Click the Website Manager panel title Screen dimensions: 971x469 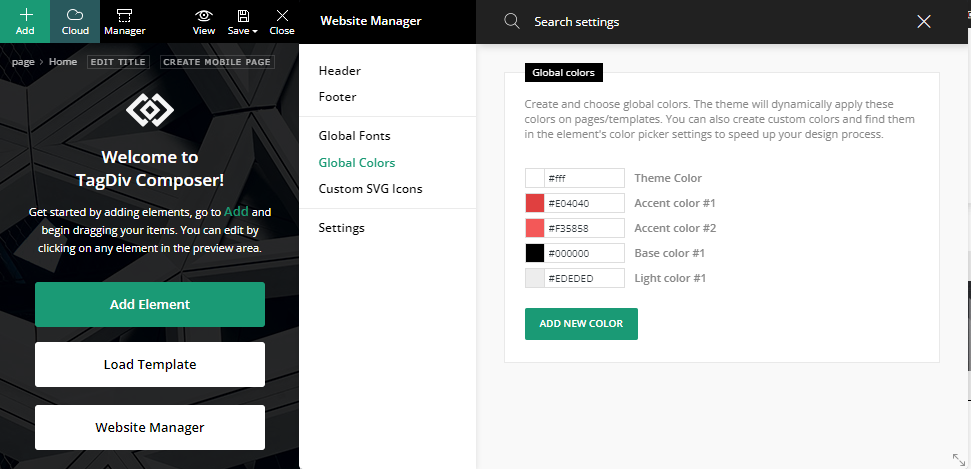click(x=371, y=21)
